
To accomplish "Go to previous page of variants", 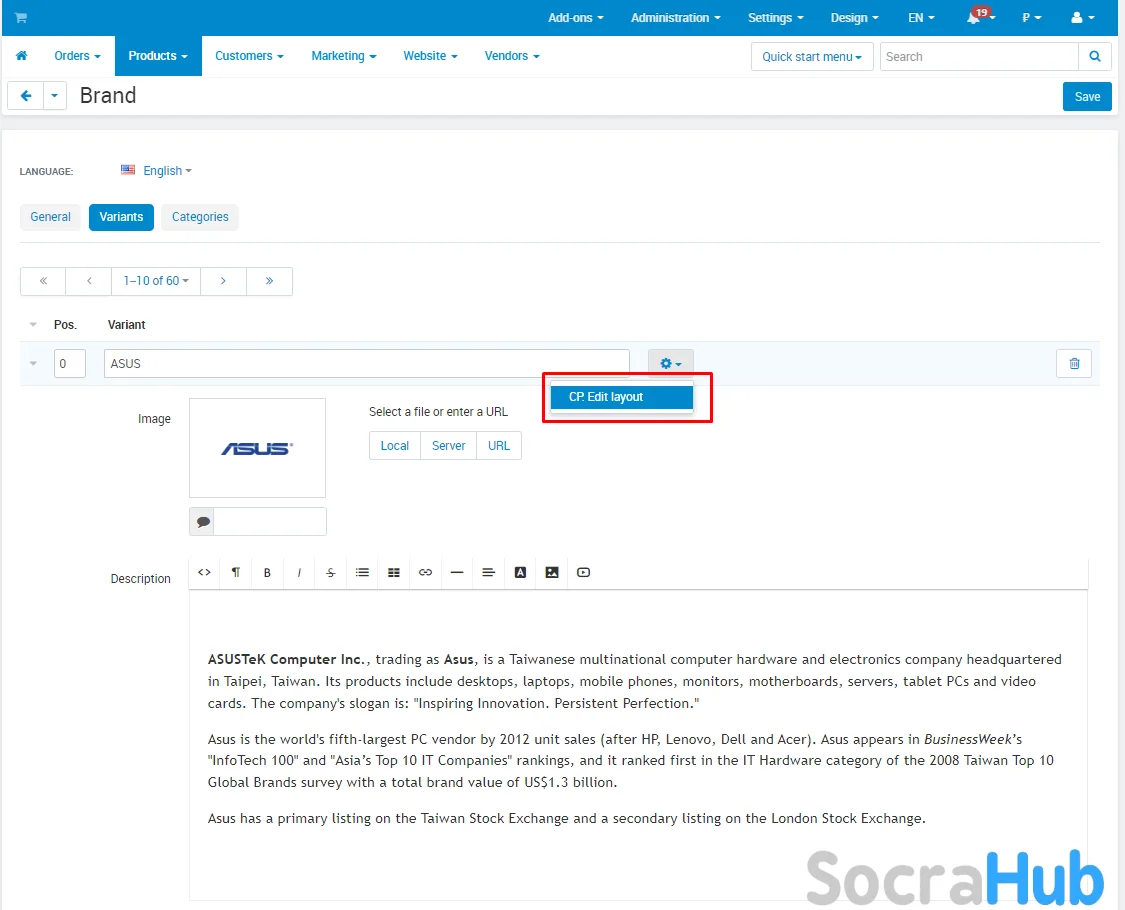I will tap(89, 281).
